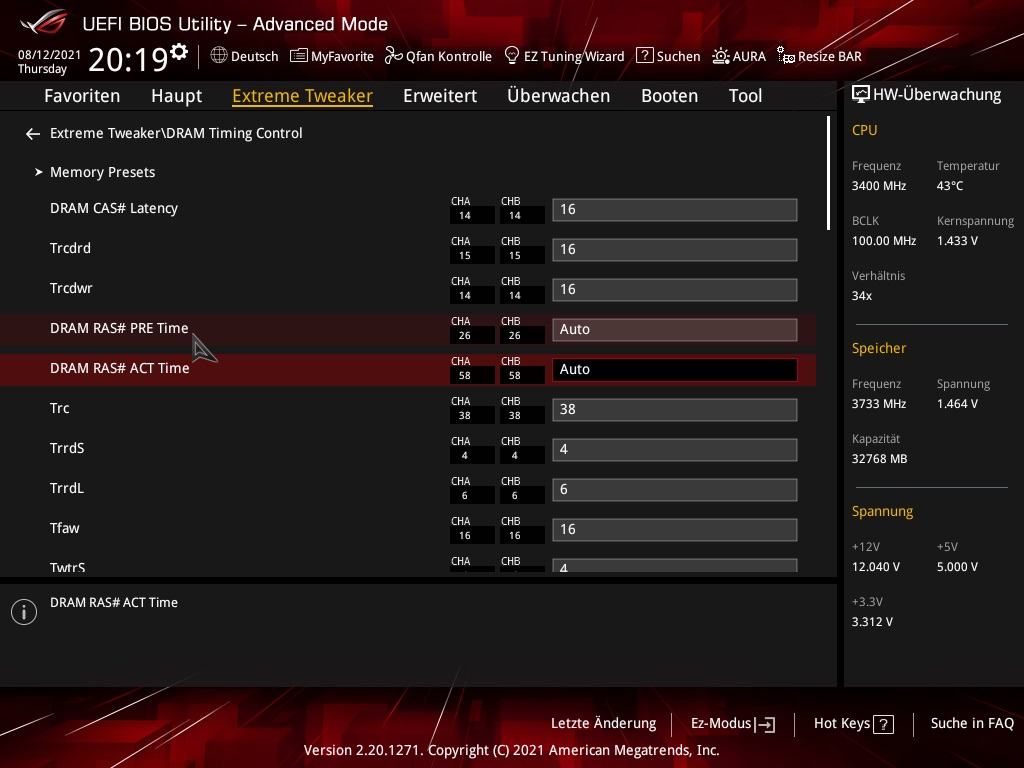This screenshot has height=768, width=1024.
Task: Click the Trcdrd value field
Action: [675, 249]
